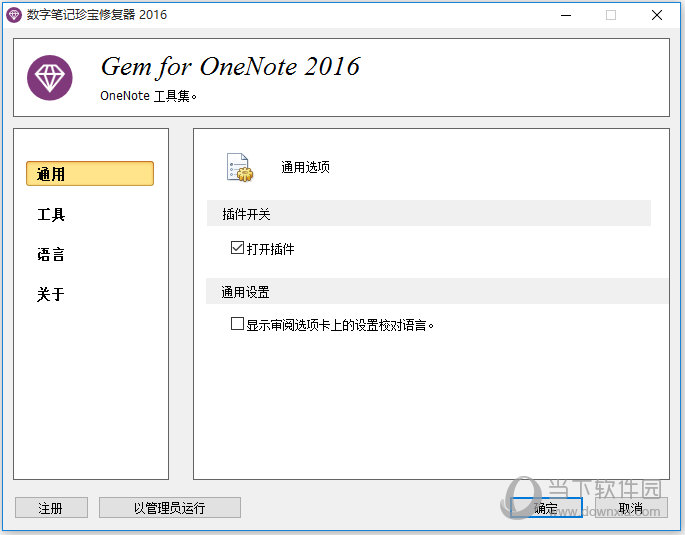Click the Gem for OneNote 2016 title
Image resolution: width=685 pixels, height=535 pixels.
point(230,67)
